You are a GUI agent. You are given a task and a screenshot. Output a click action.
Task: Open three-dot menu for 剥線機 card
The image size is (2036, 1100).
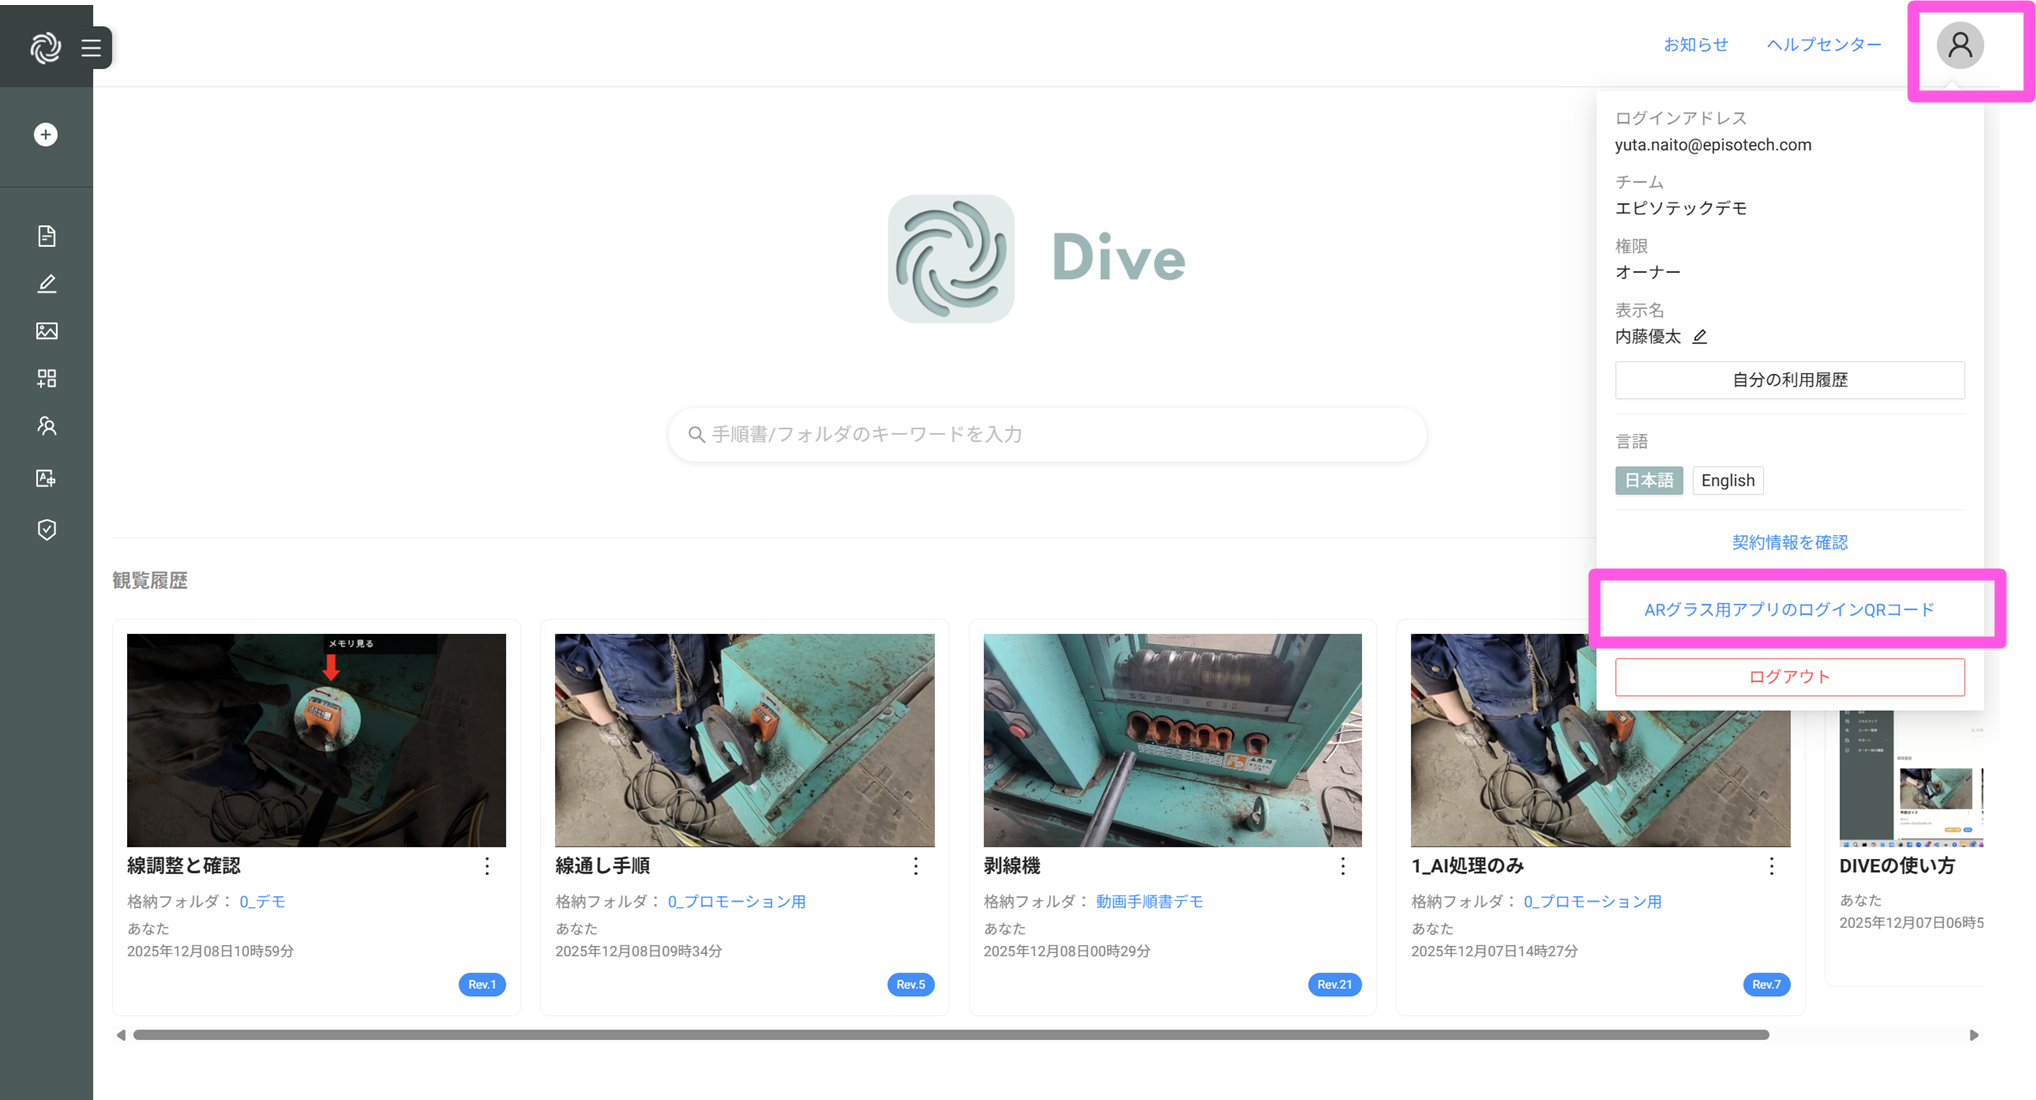[x=1343, y=866]
